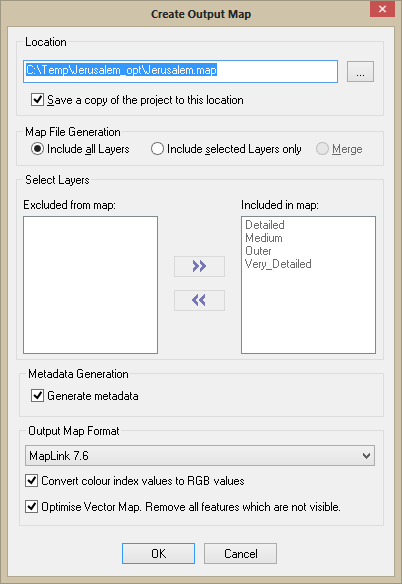Toggle Optimise Vector Map checkbox

coord(32,507)
